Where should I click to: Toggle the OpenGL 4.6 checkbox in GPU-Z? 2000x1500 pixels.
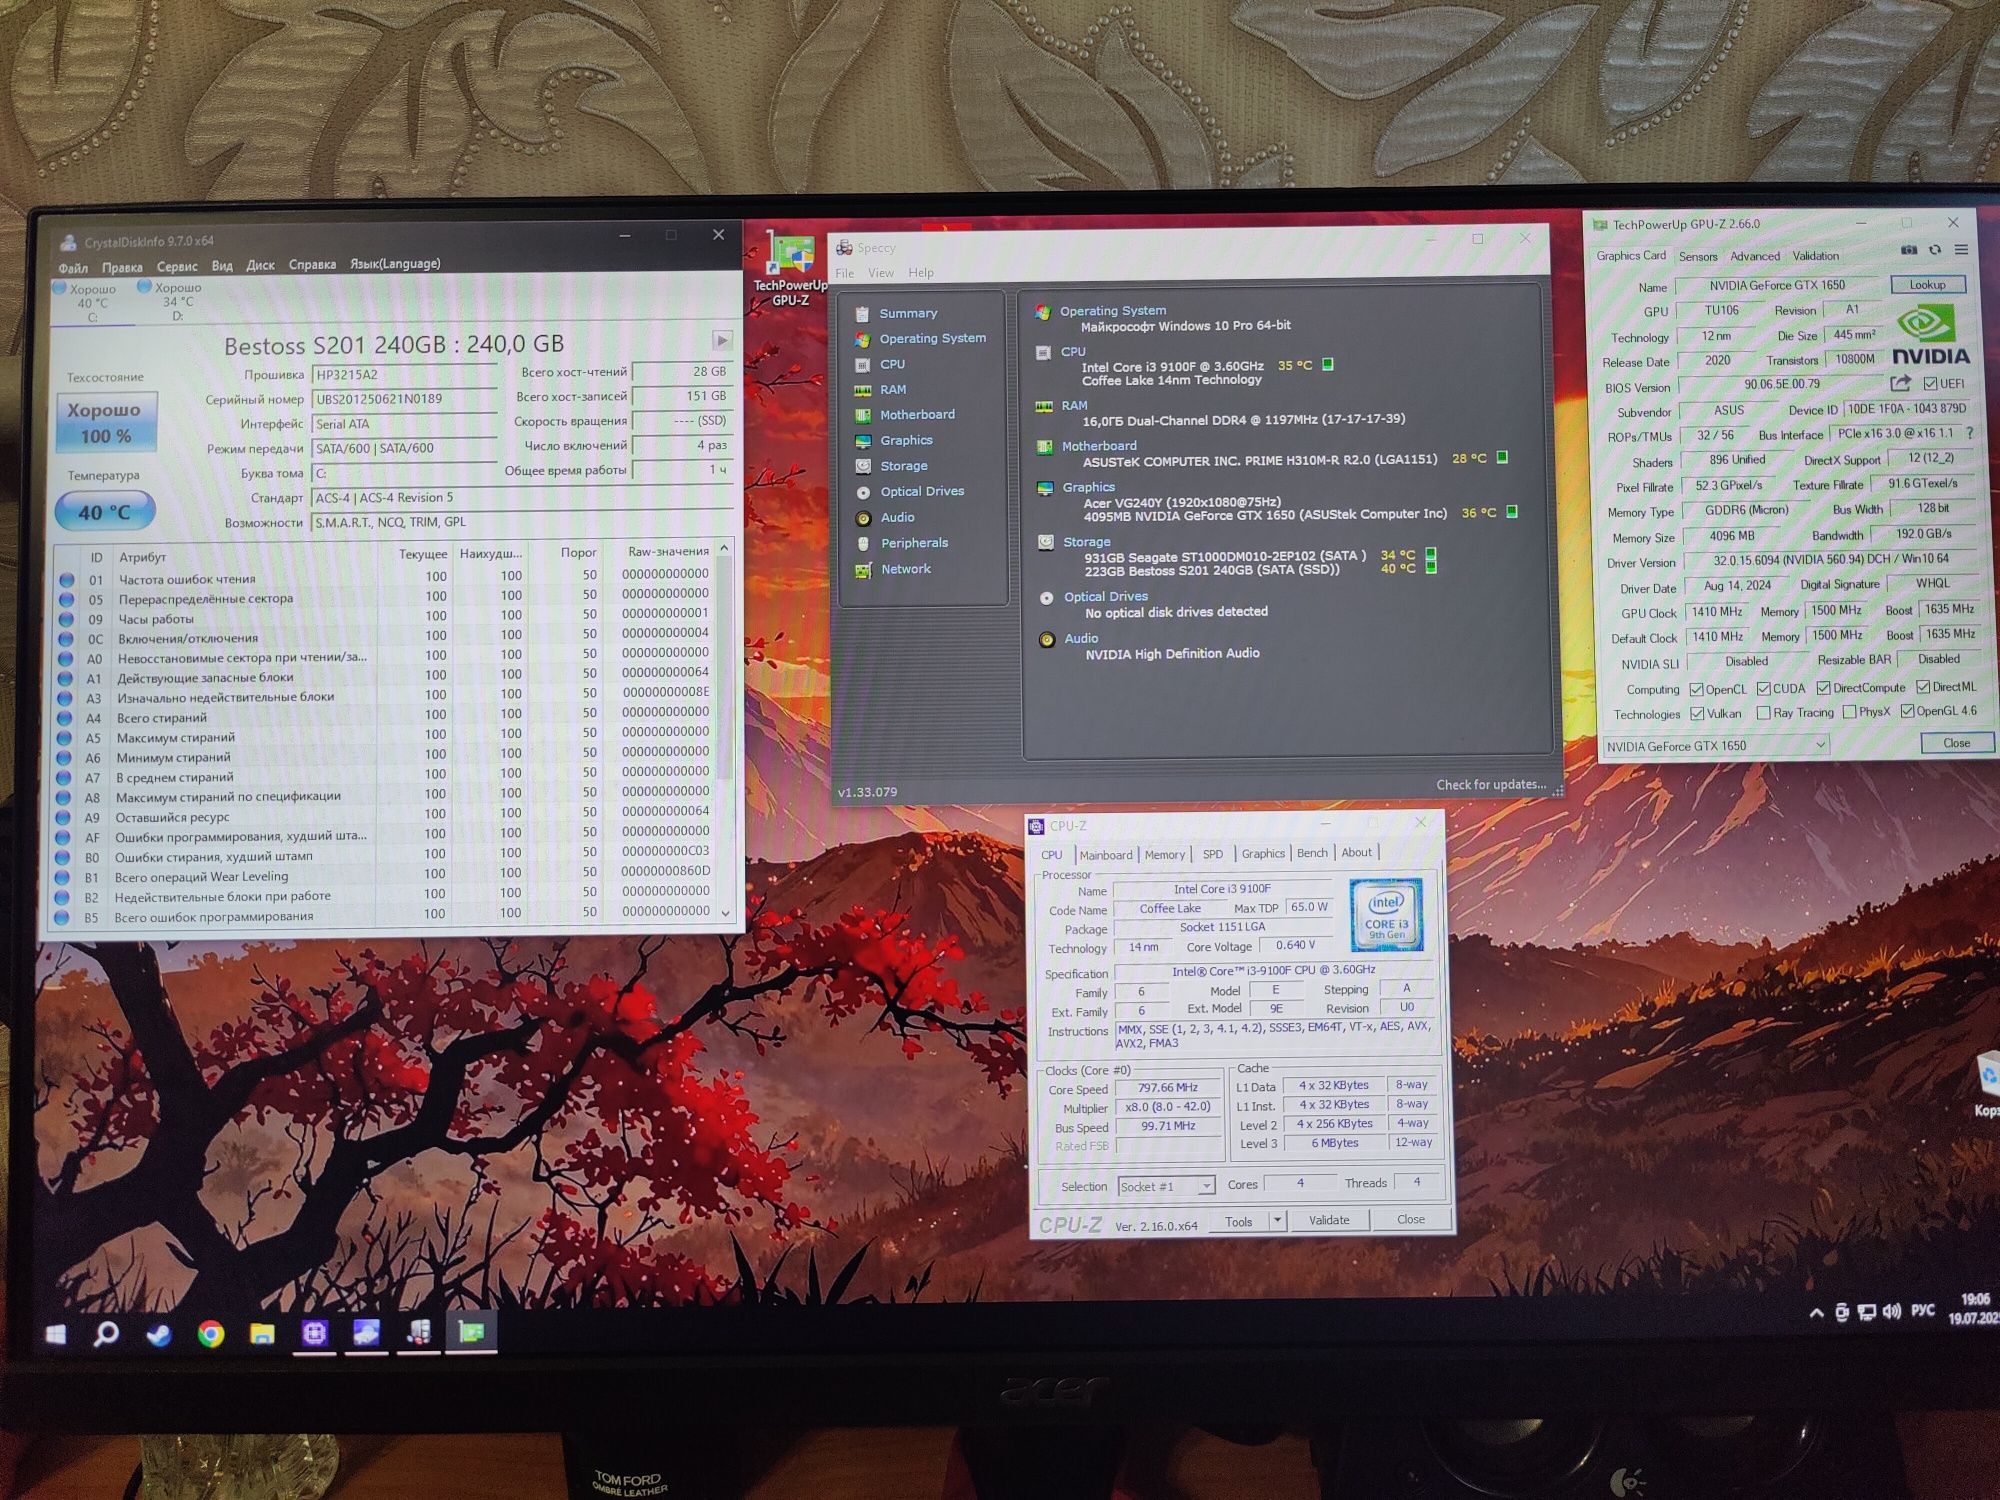tap(1907, 711)
